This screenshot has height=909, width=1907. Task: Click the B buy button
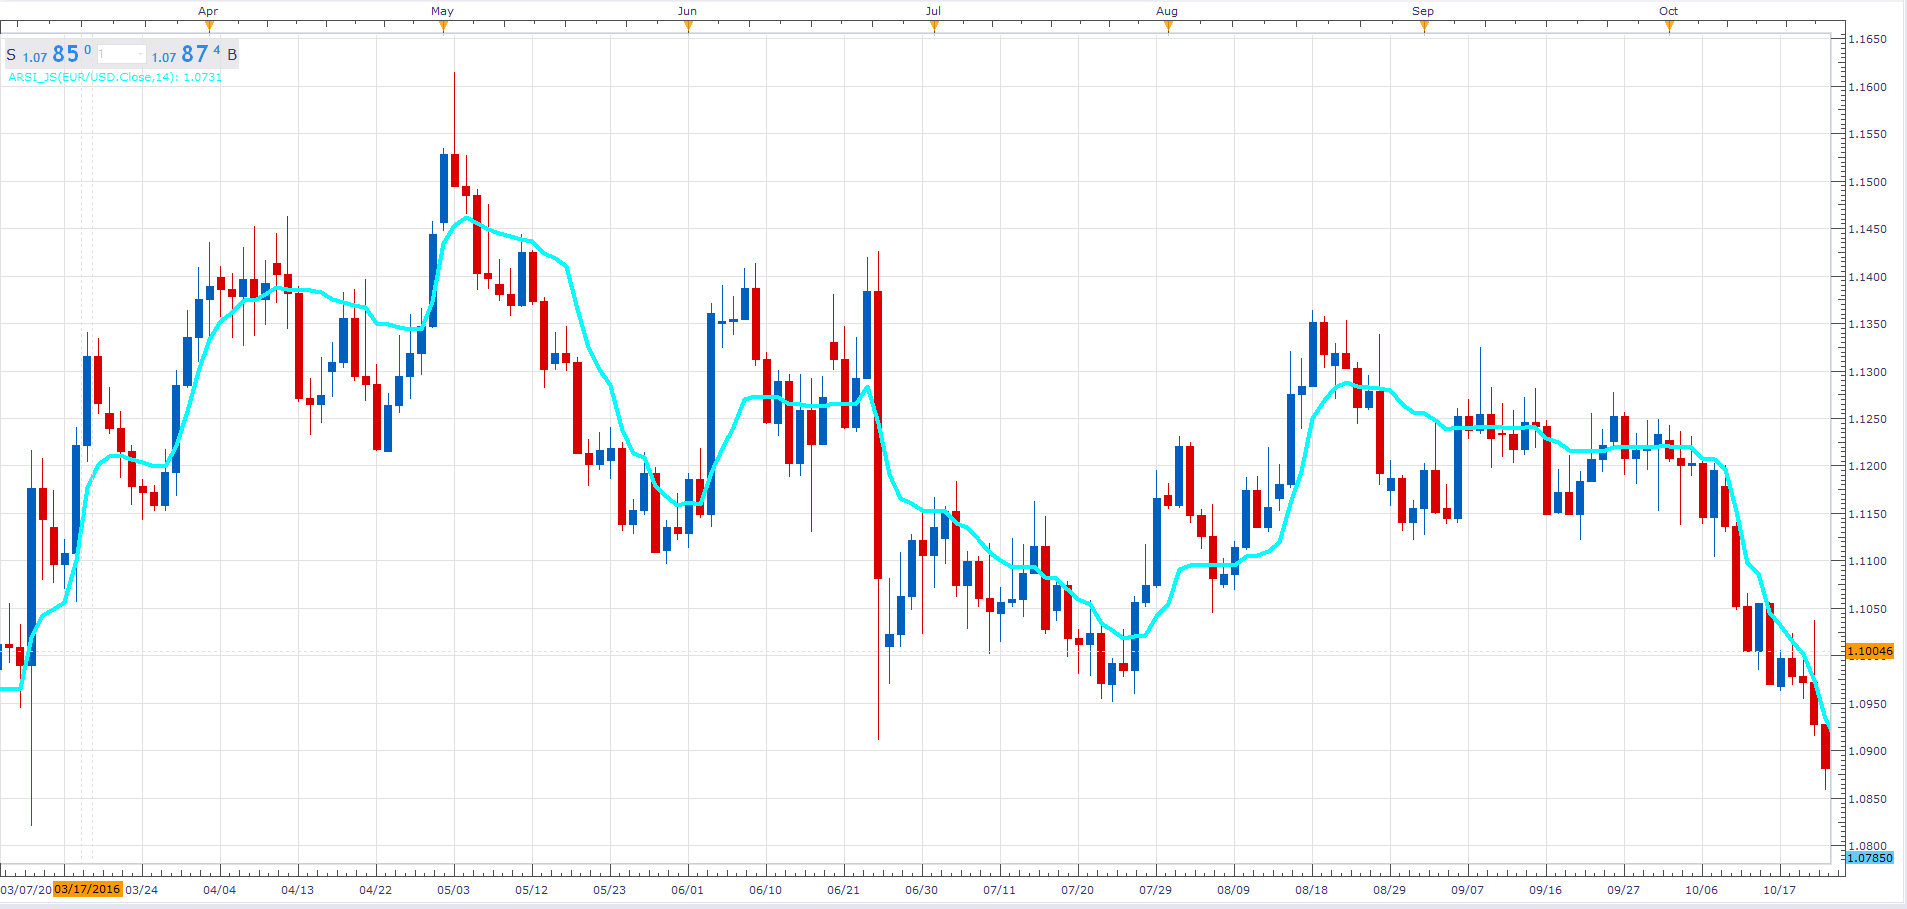[232, 55]
